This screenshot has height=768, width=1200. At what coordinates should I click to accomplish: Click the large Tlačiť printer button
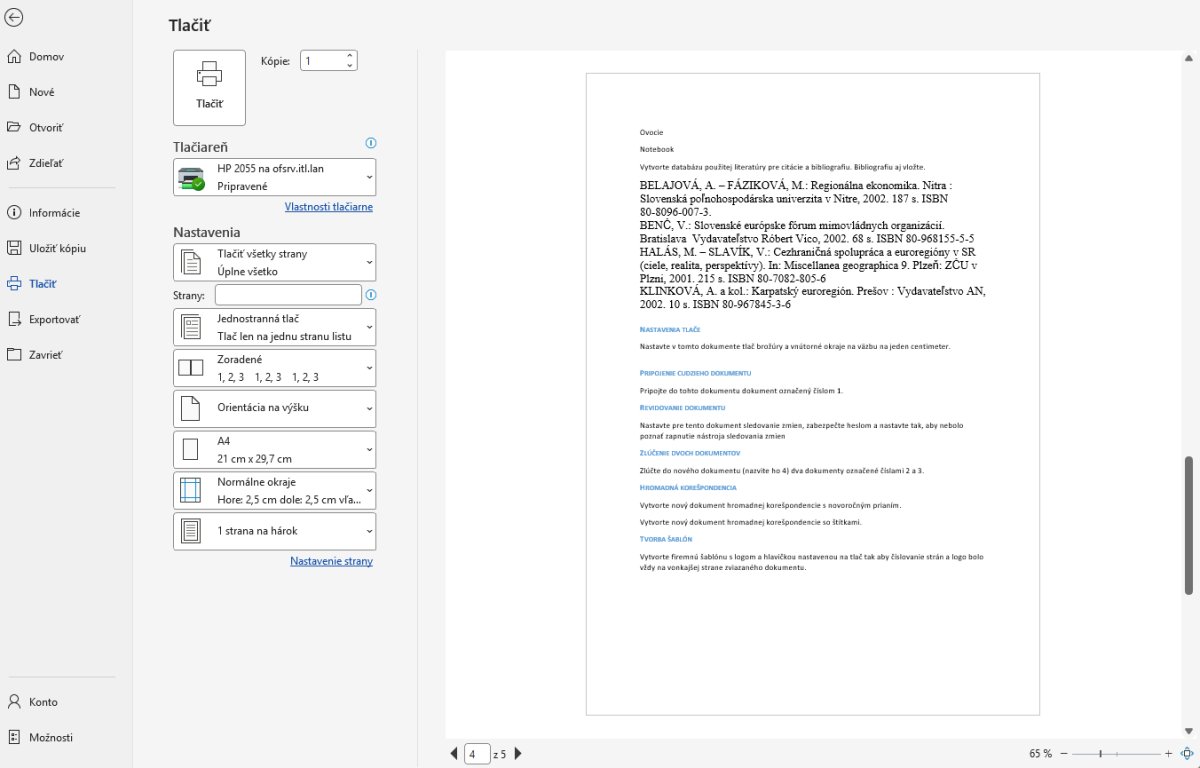(209, 87)
